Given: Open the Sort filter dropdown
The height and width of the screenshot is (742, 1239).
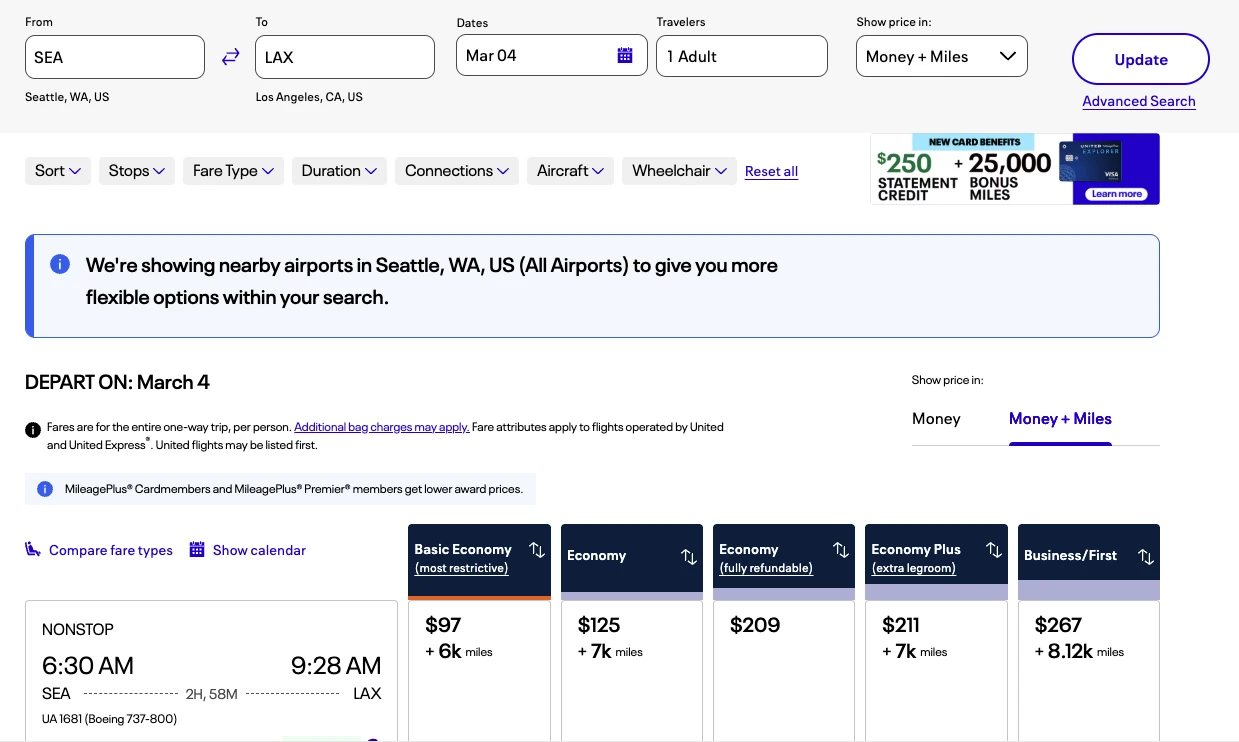Looking at the screenshot, I should (x=58, y=171).
